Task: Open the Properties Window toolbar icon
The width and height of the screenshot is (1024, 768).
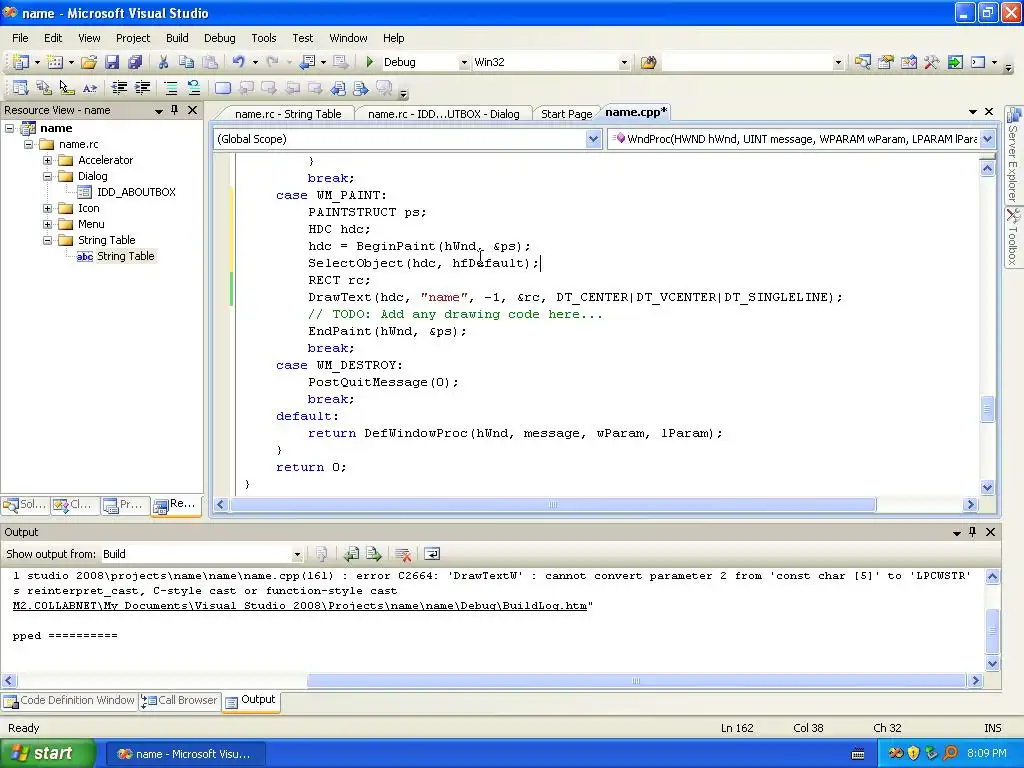Action: (x=886, y=62)
